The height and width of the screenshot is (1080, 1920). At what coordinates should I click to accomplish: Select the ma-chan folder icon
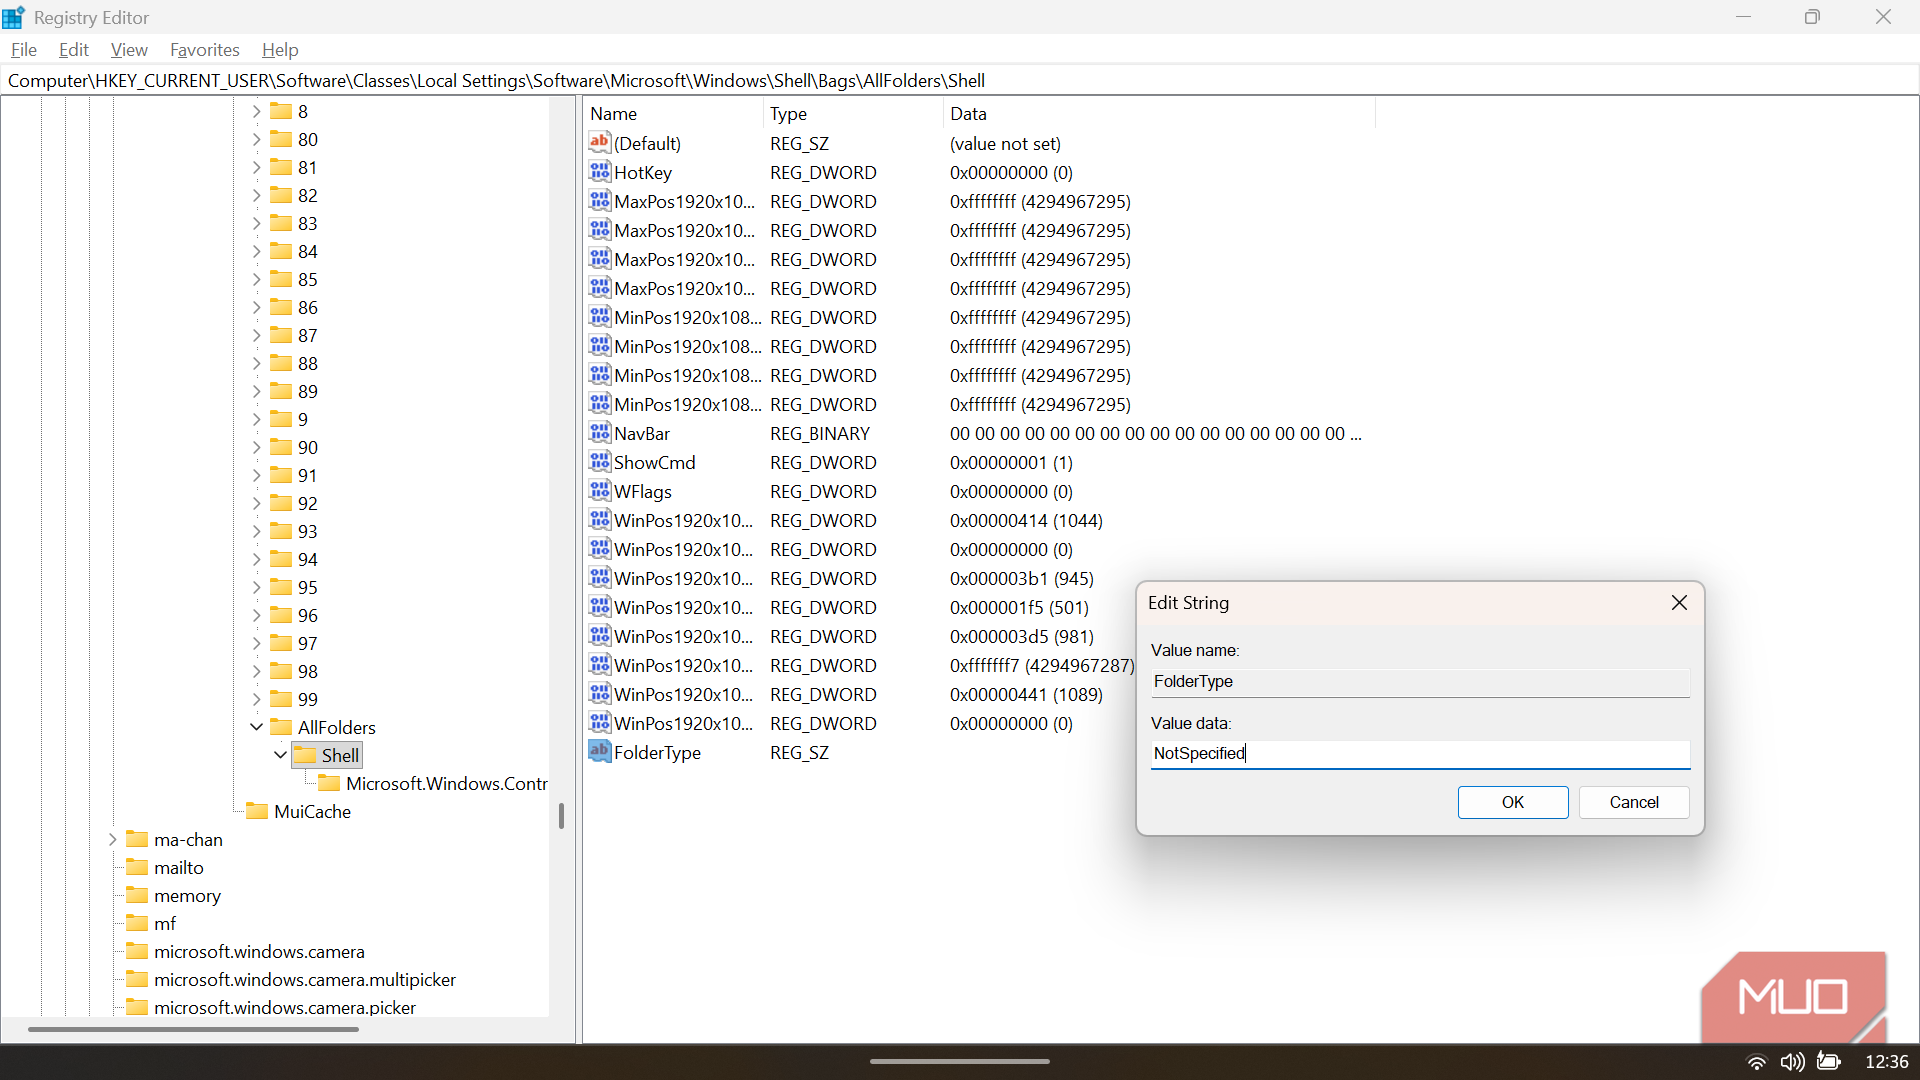[137, 839]
